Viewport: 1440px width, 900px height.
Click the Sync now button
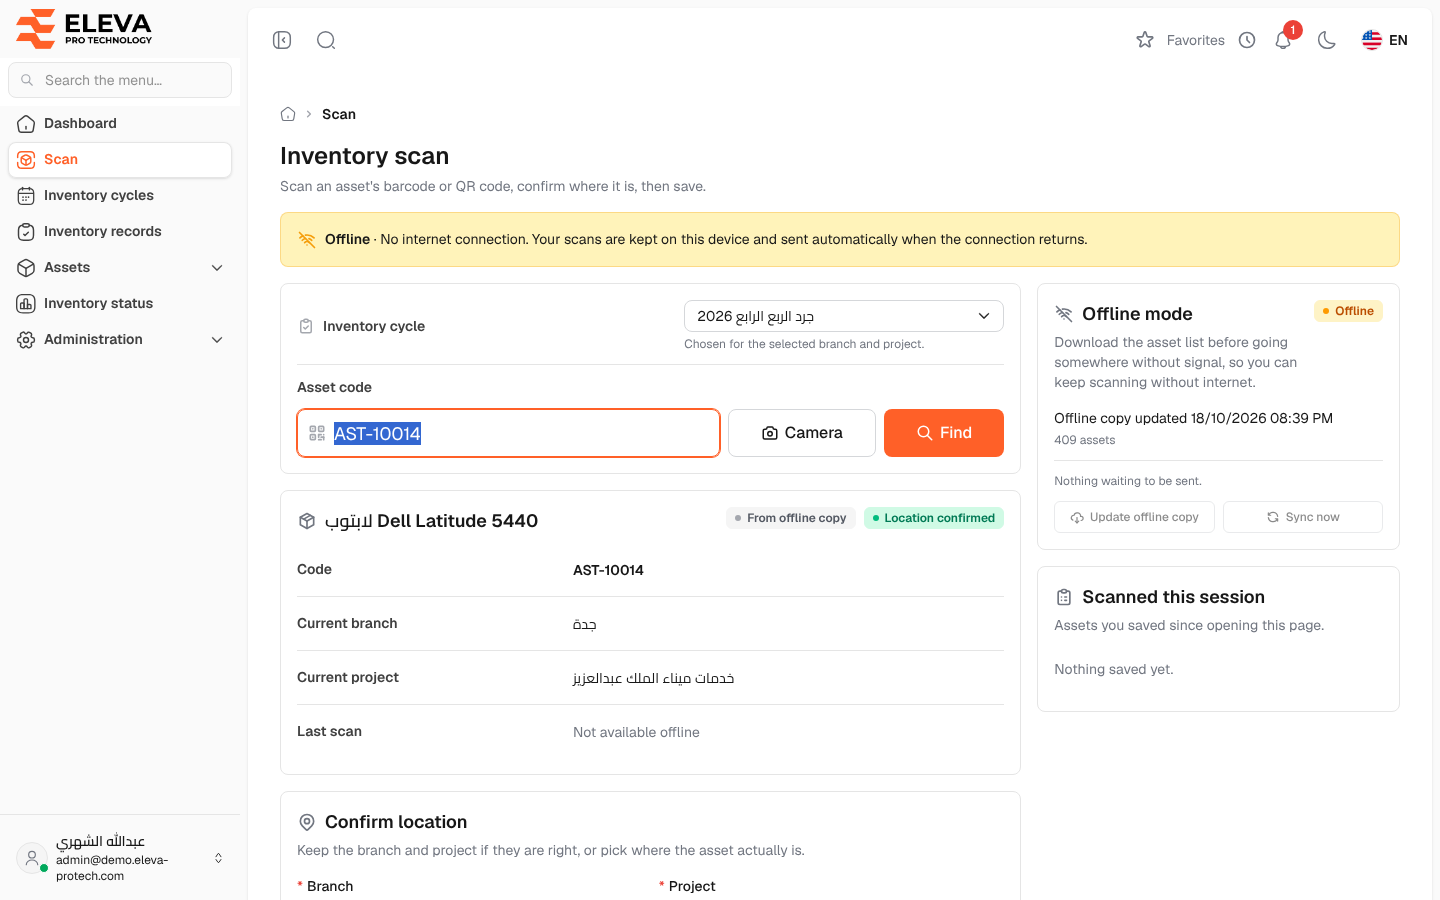click(1303, 517)
